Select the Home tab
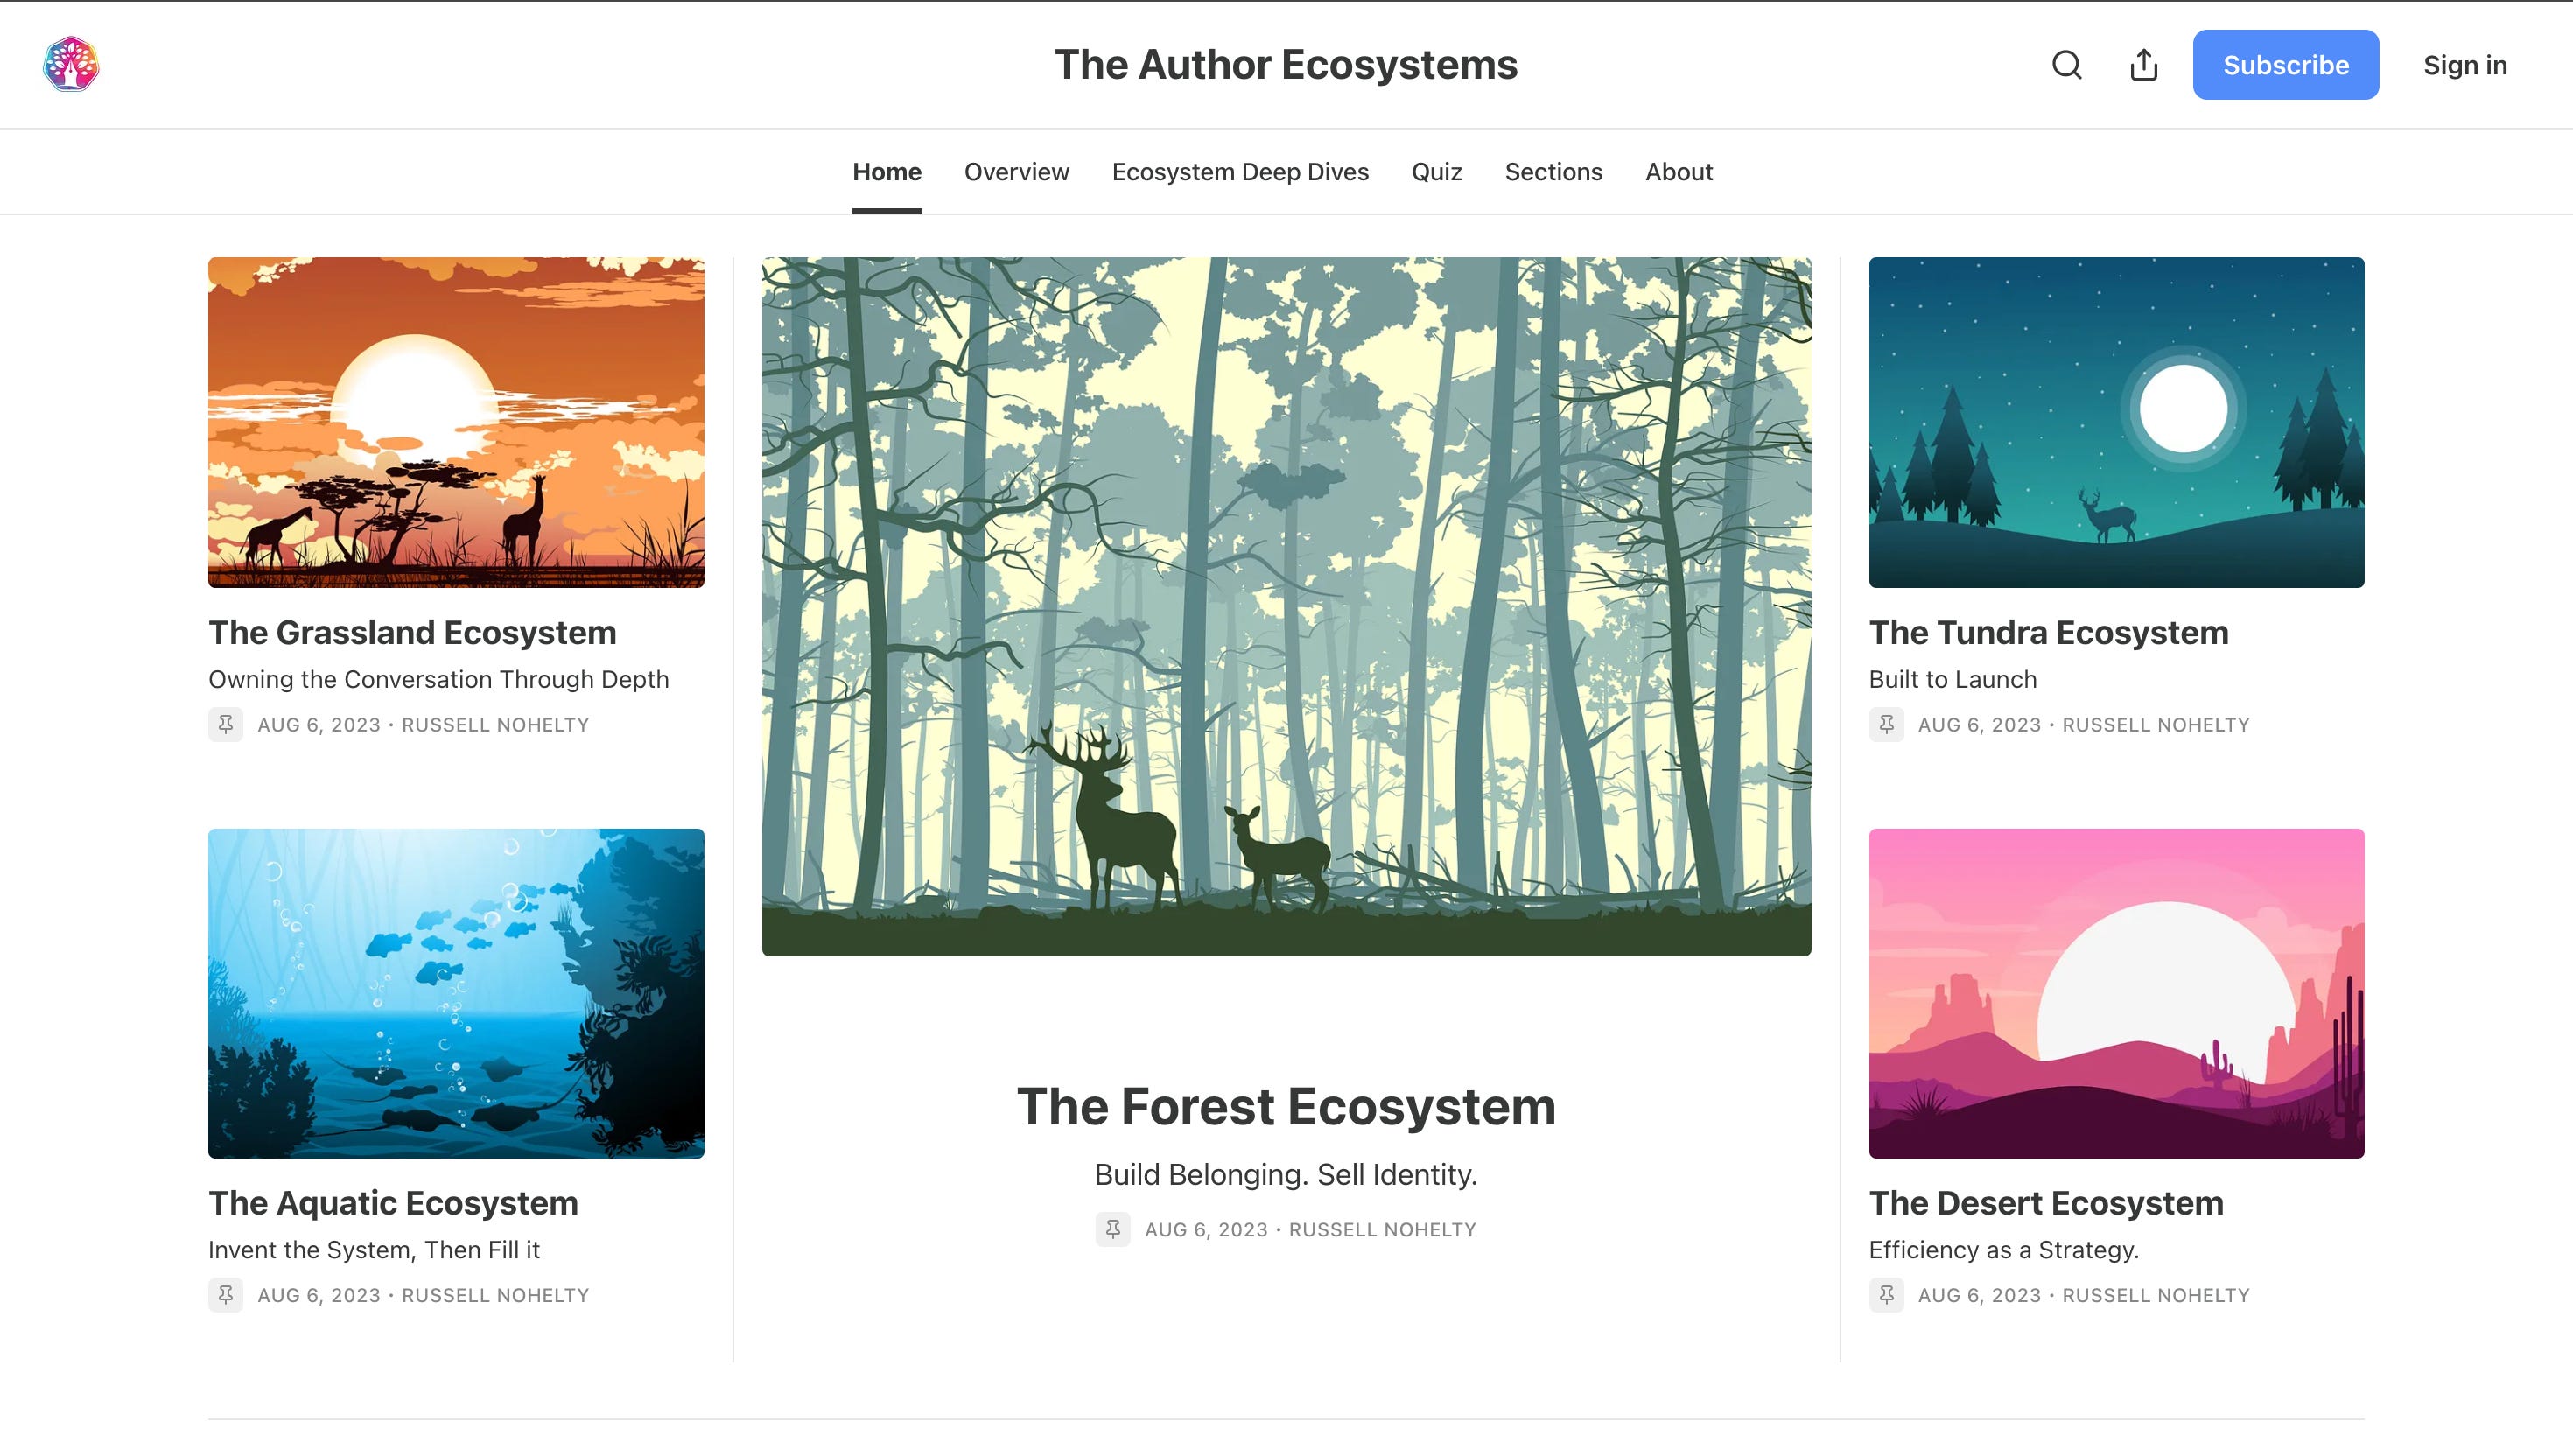 (x=886, y=172)
